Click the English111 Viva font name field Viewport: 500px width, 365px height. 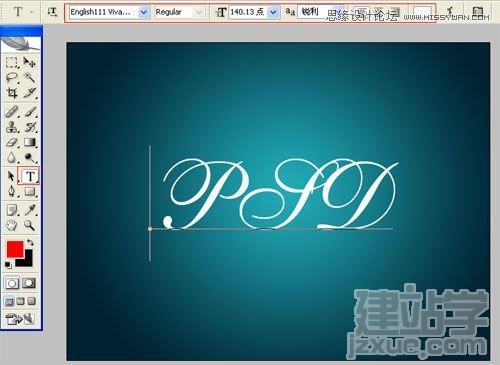104,12
